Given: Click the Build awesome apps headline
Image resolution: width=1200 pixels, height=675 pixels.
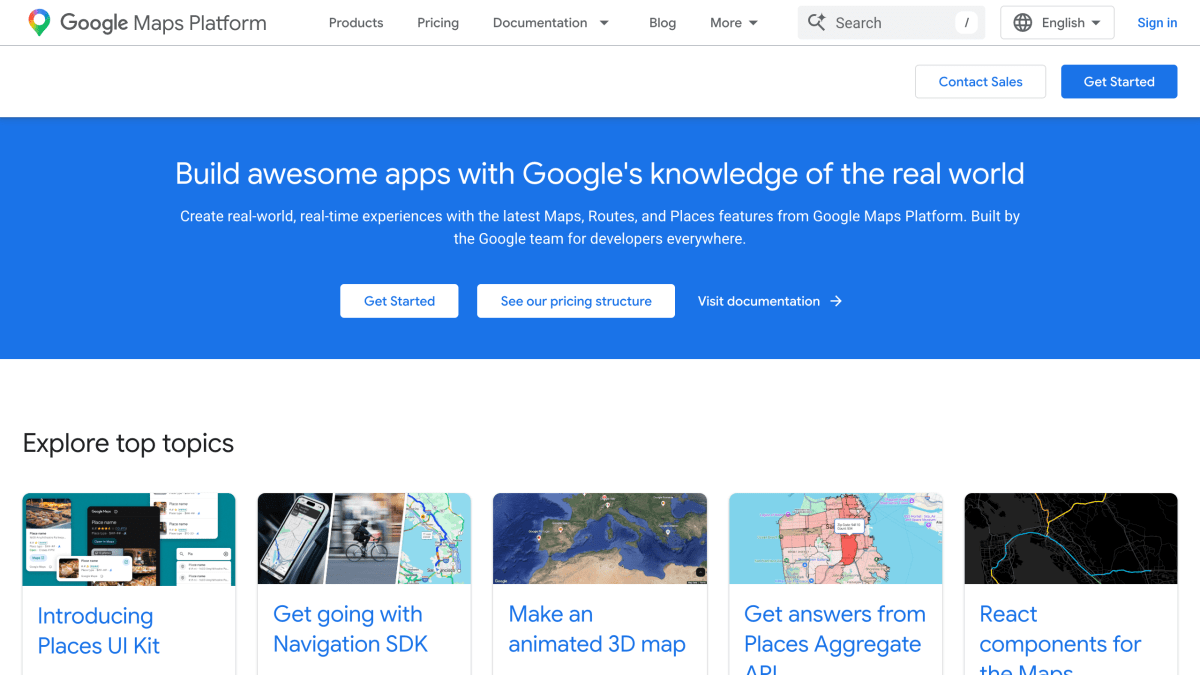Looking at the screenshot, I should click(x=600, y=173).
